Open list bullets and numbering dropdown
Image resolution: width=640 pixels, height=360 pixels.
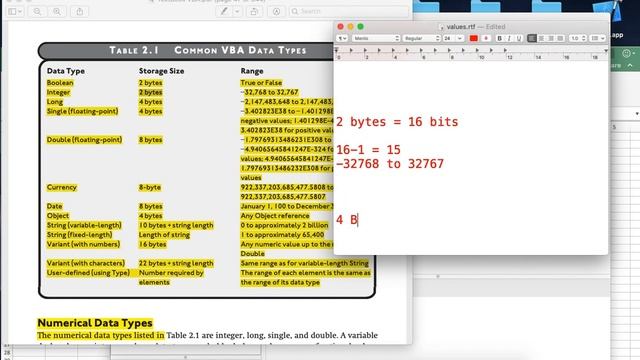coord(598,38)
